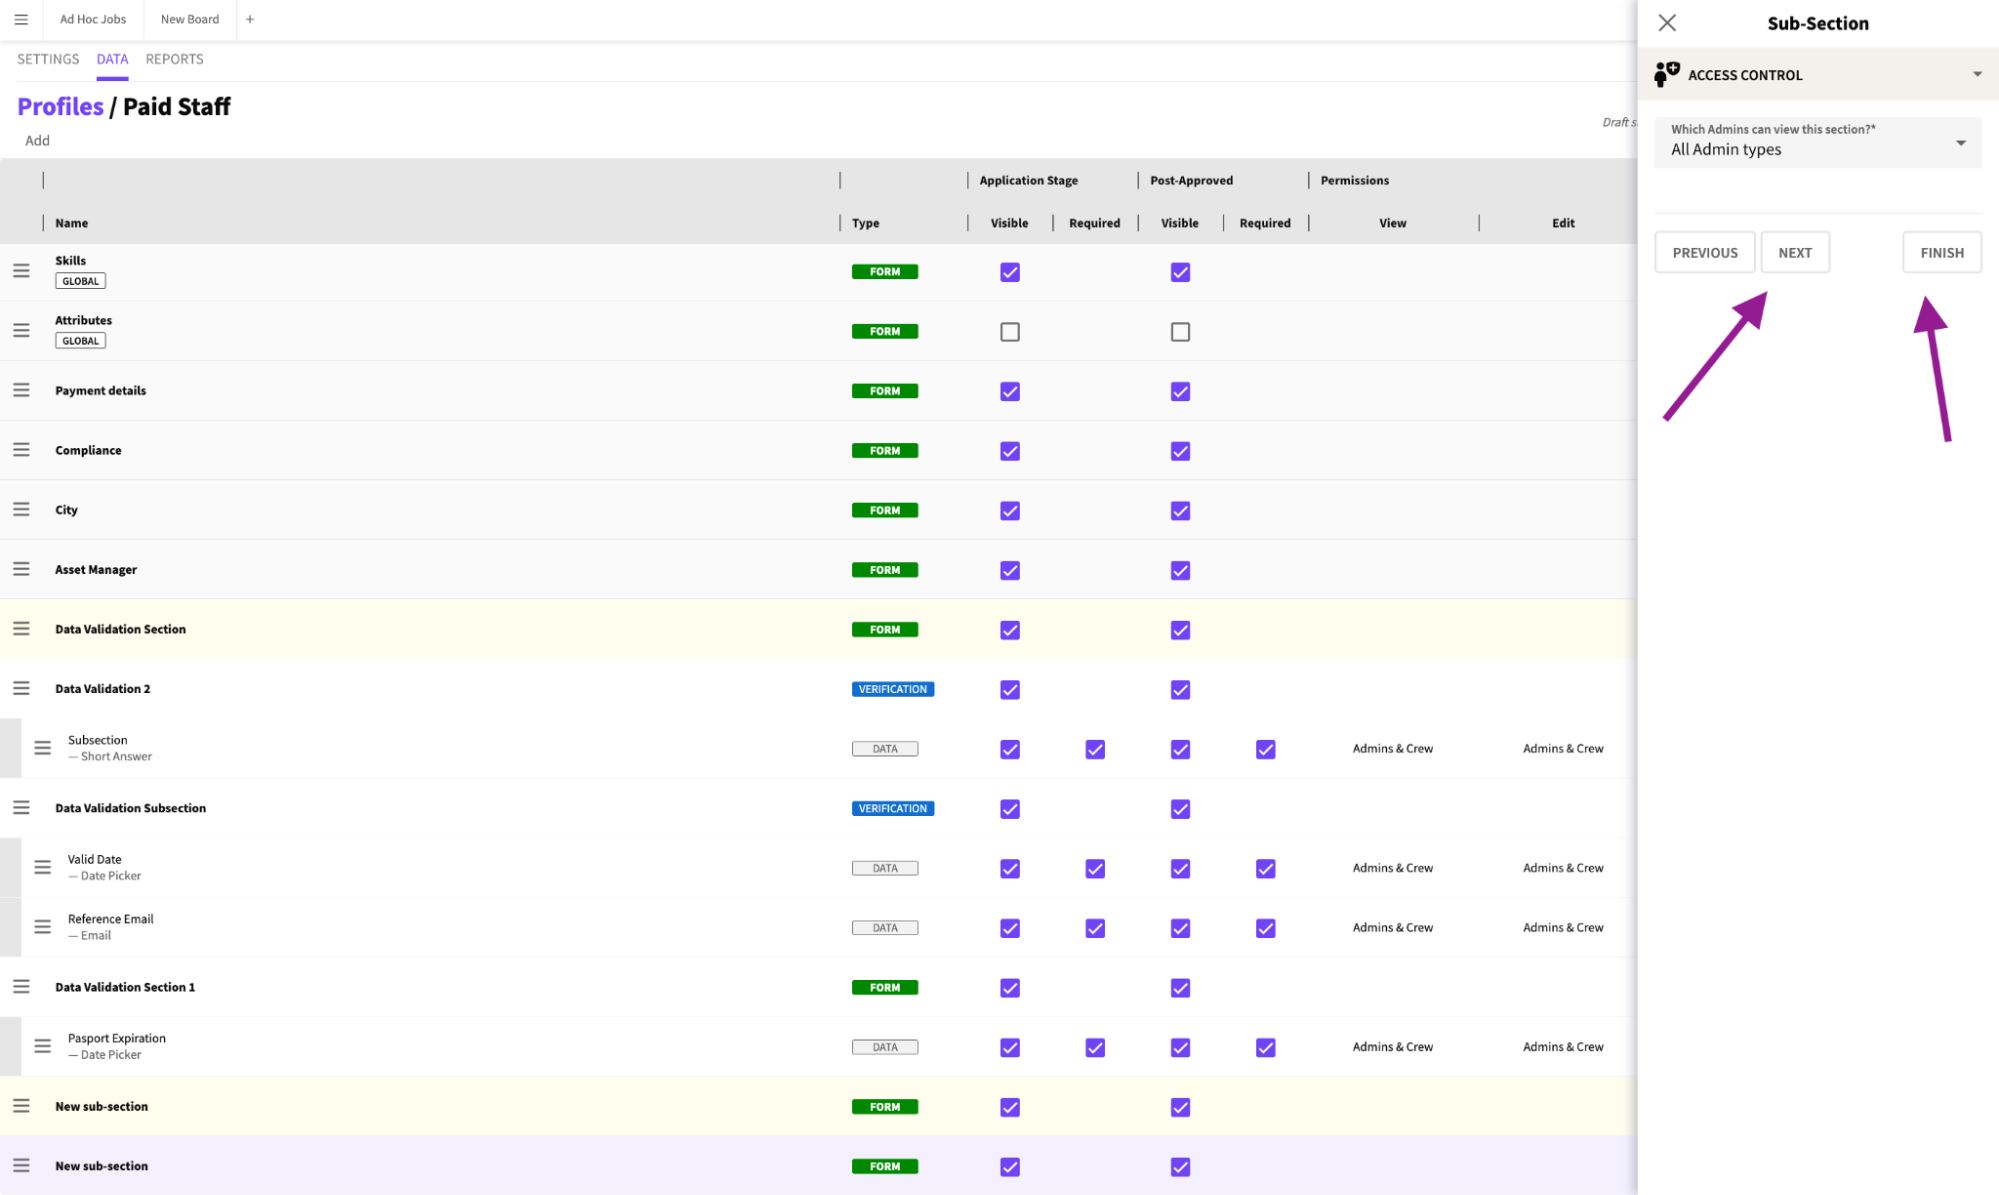Enable Application Stage visibility for Attributes
The image size is (1999, 1195).
1010,332
